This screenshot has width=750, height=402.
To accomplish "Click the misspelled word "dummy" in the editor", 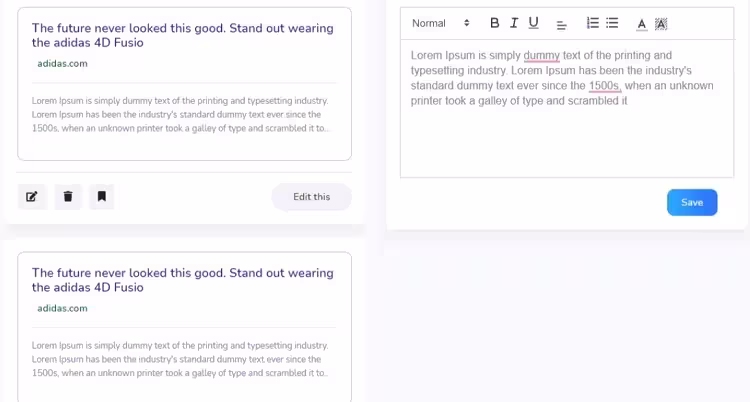I will point(541,56).
